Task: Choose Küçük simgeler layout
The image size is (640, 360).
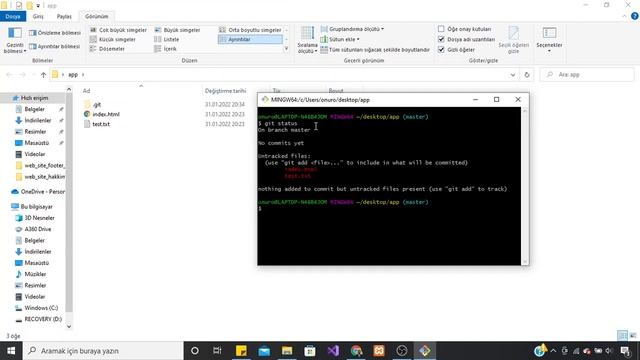Action: tap(113, 40)
